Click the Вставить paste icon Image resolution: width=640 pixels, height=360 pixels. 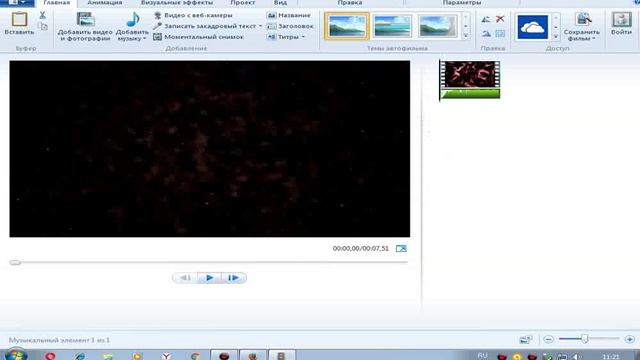pos(19,19)
